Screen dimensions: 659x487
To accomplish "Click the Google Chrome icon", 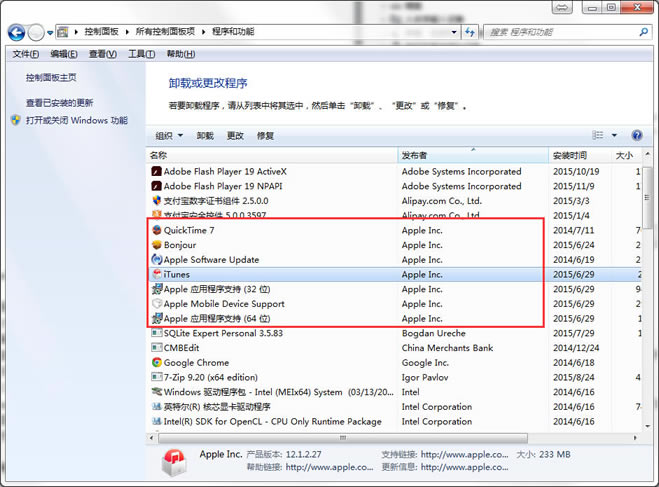I will [157, 363].
